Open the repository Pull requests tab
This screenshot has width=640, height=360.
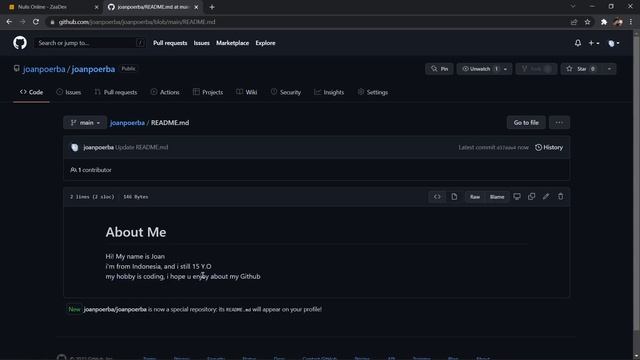click(x=116, y=92)
